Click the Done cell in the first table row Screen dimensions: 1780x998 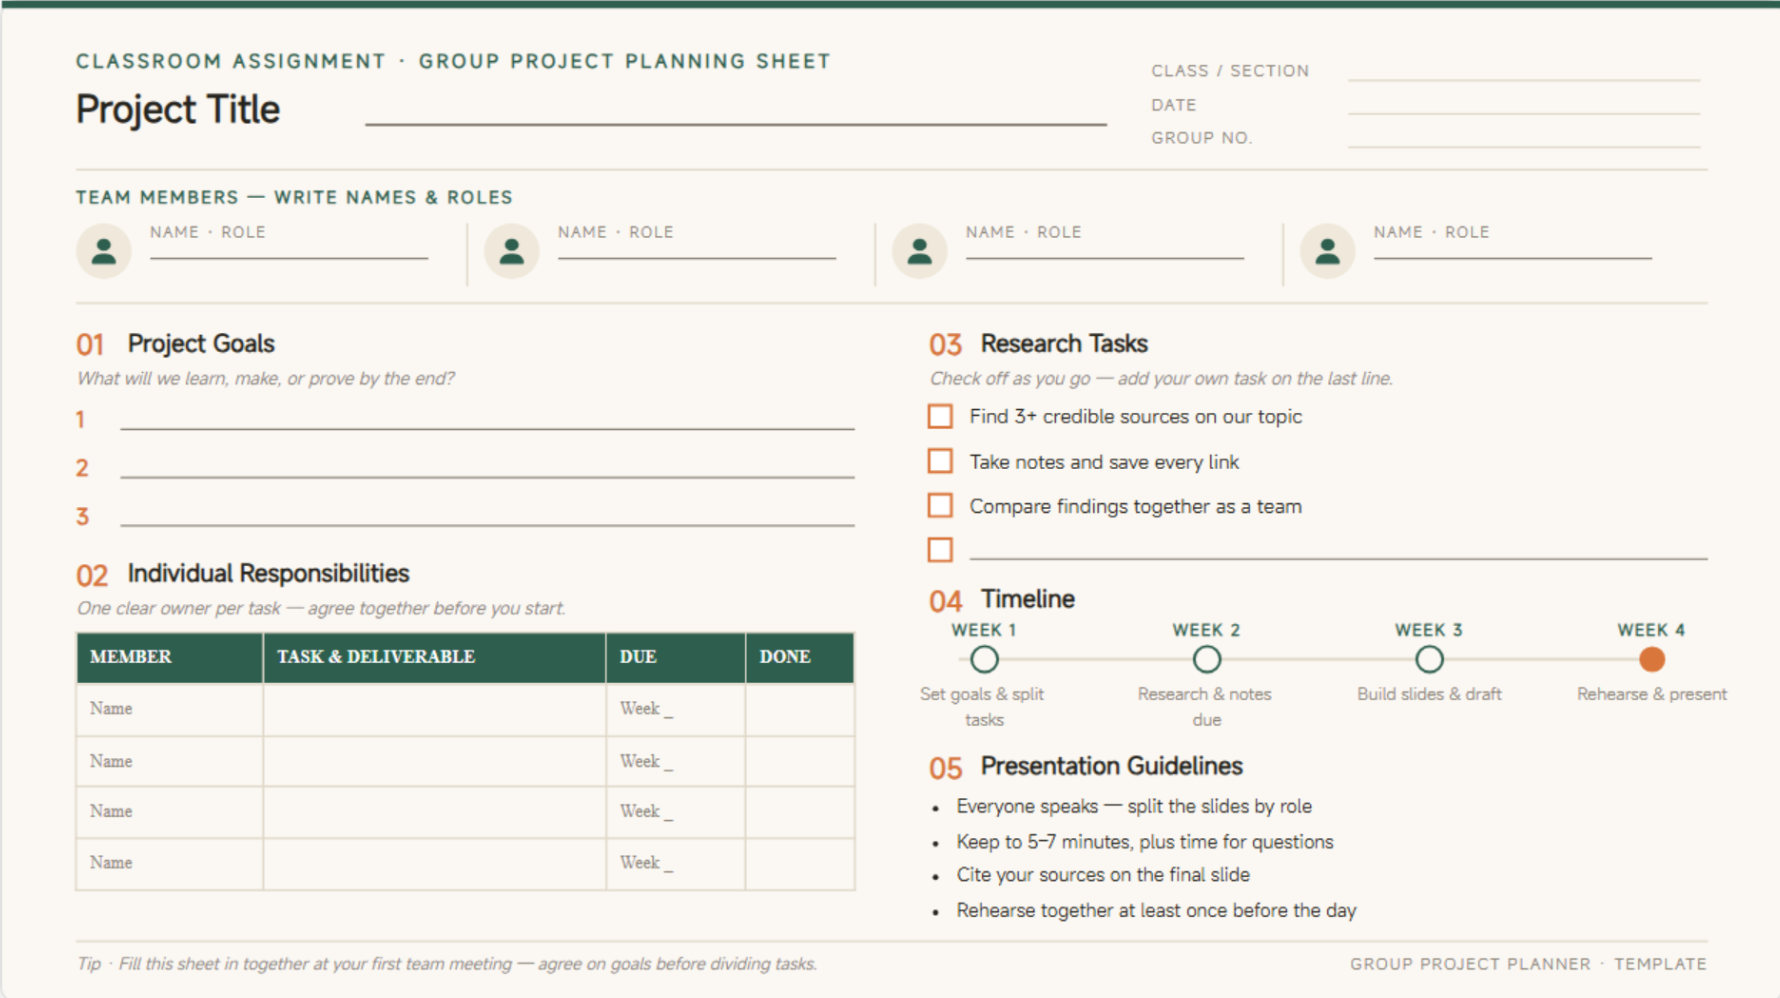click(x=800, y=709)
